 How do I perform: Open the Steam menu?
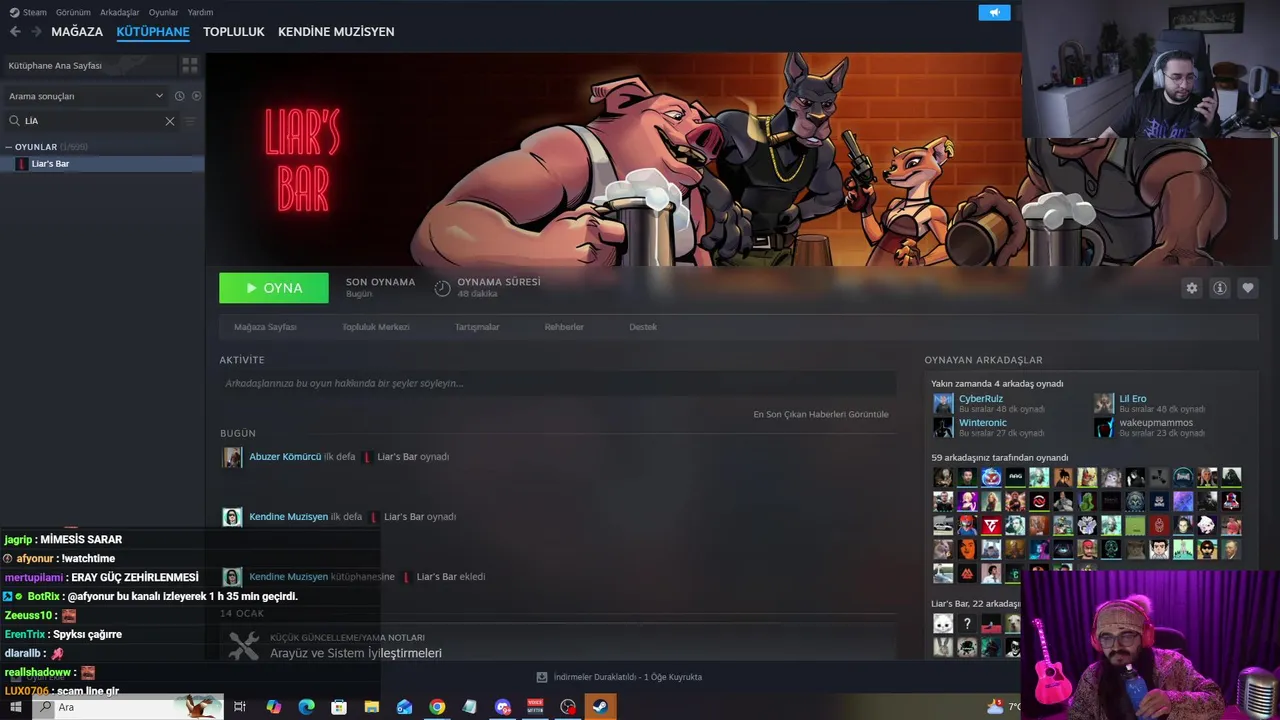pos(28,12)
